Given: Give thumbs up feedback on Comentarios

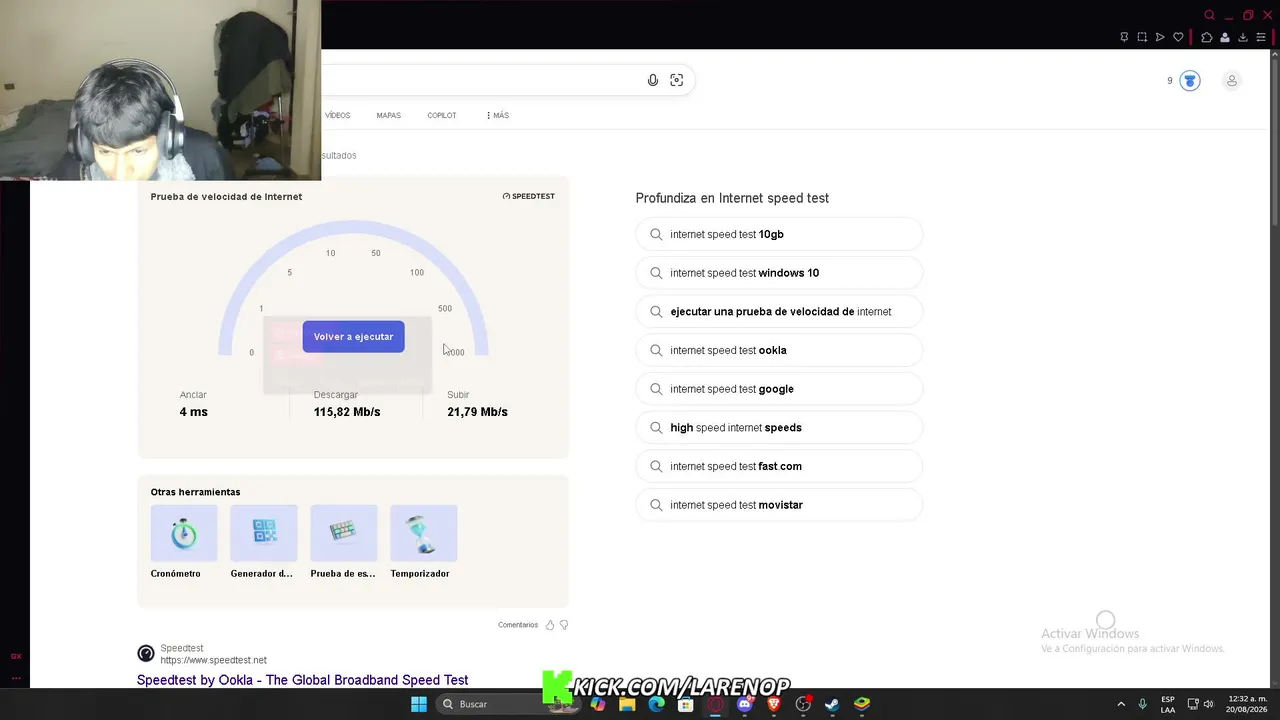Looking at the screenshot, I should coord(550,625).
